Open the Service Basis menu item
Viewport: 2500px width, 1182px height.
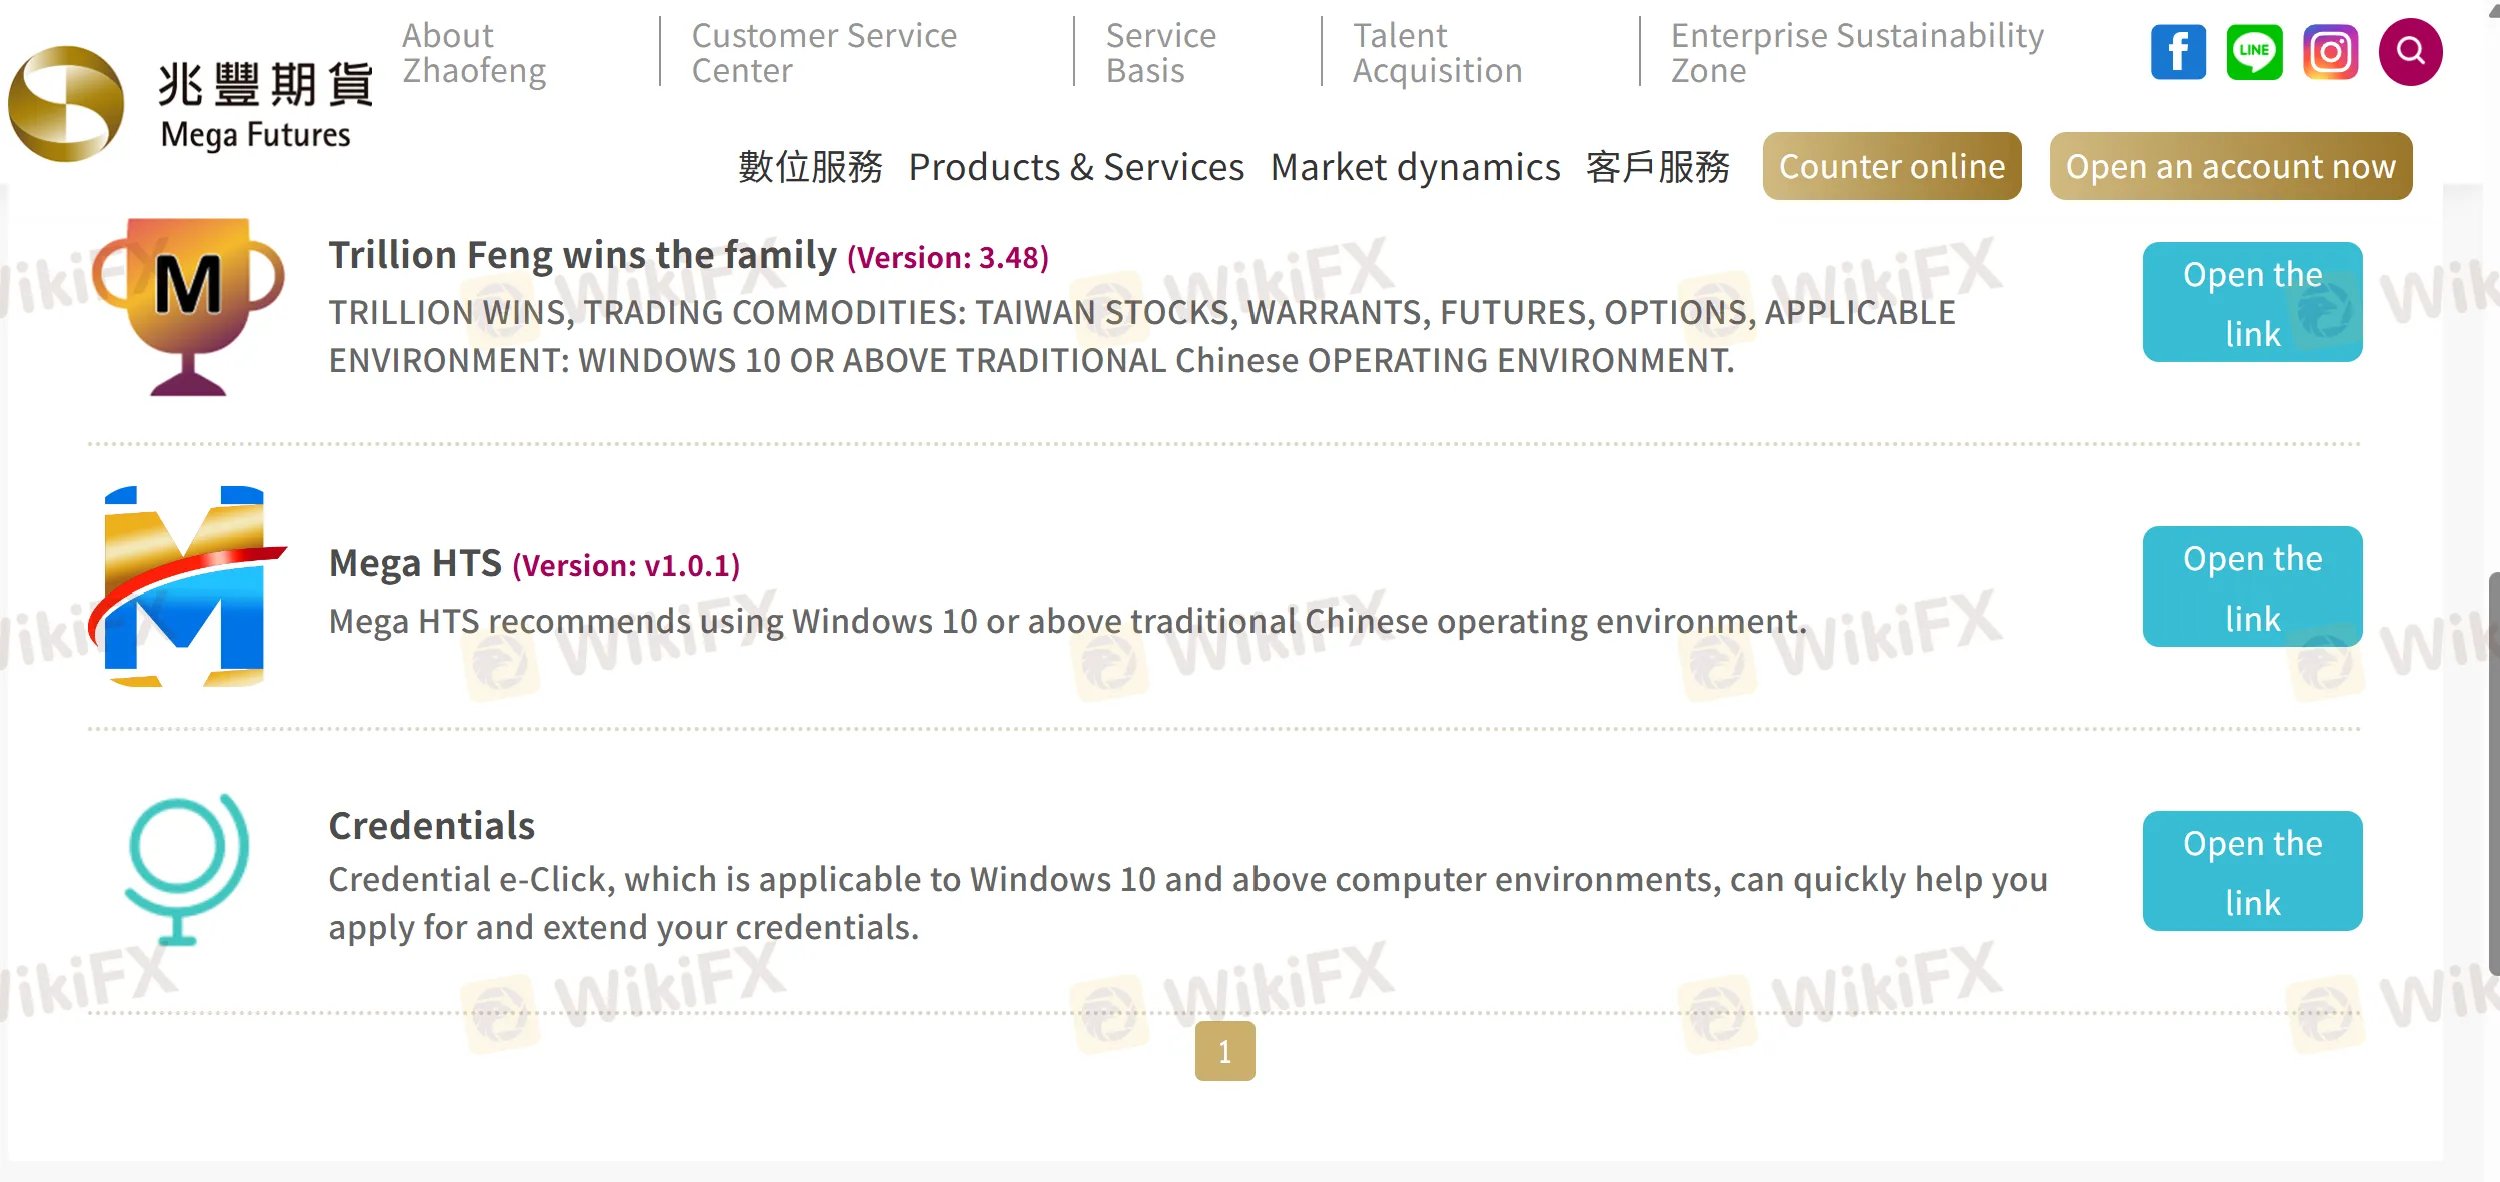(1160, 53)
